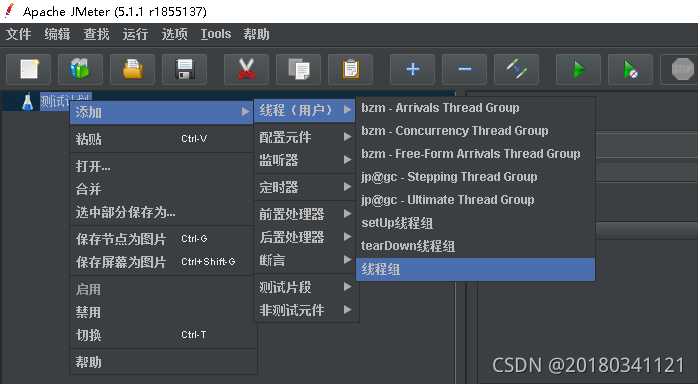
Task: Click the New test plan toolbar icon
Action: pyautogui.click(x=28, y=69)
